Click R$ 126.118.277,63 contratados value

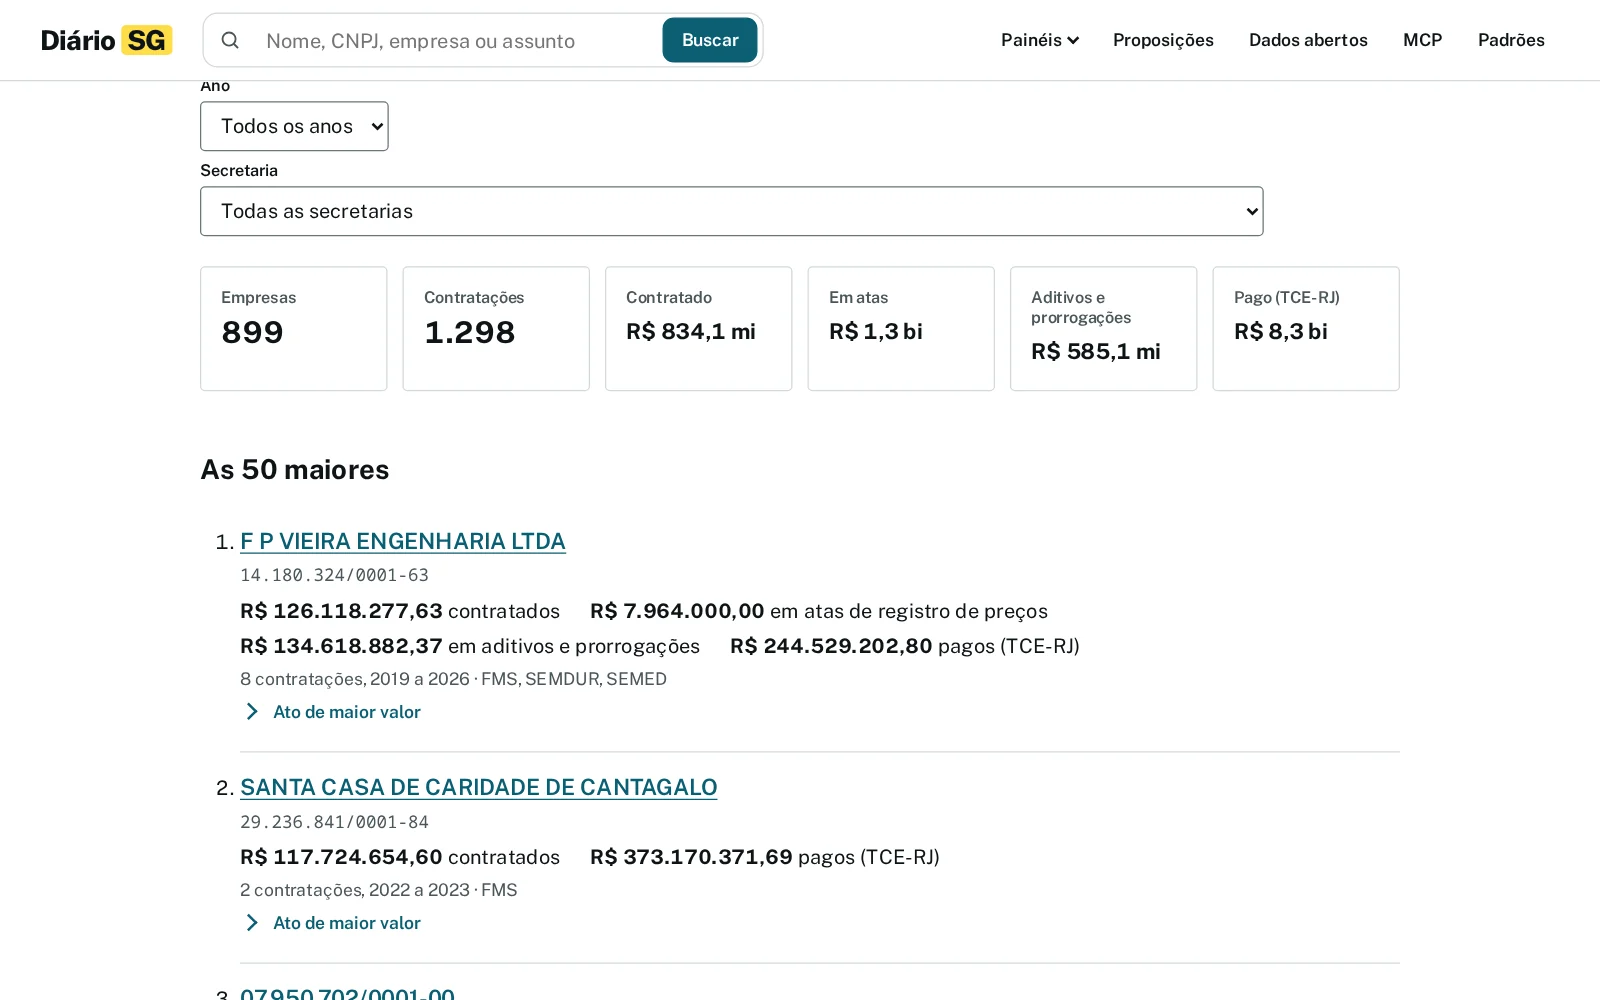tap(400, 611)
